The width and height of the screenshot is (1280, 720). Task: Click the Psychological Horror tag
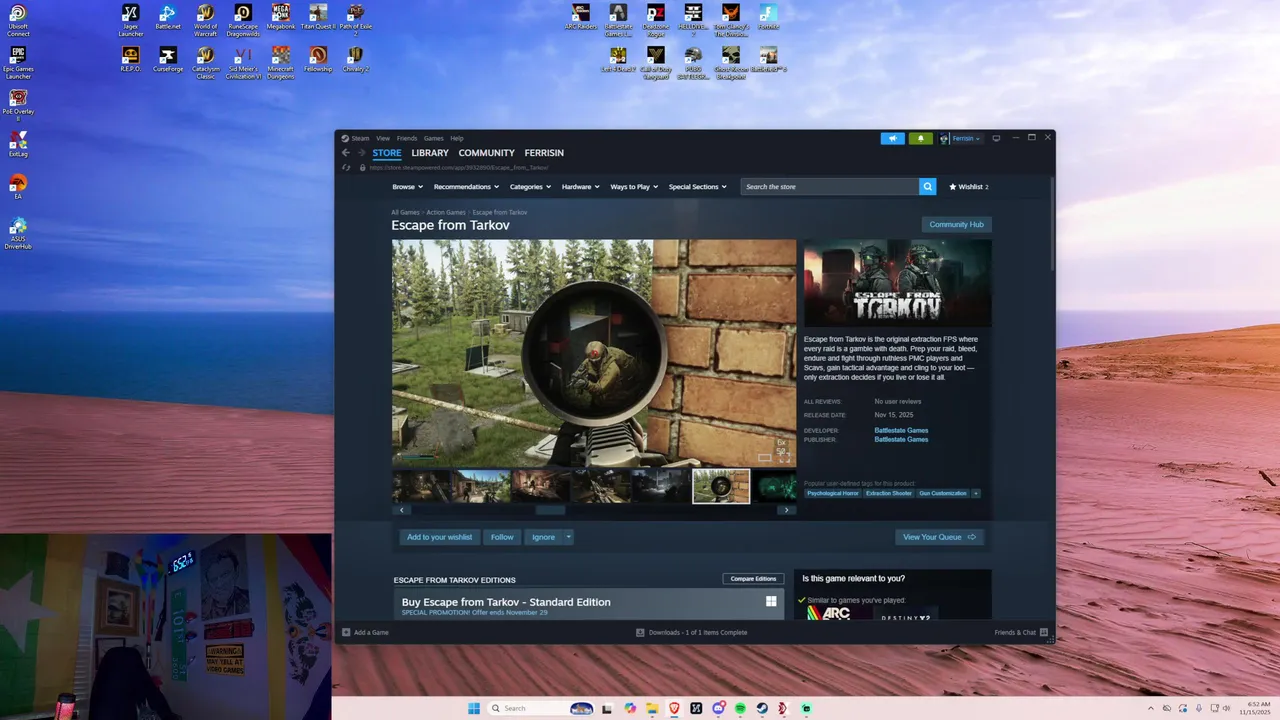click(832, 493)
